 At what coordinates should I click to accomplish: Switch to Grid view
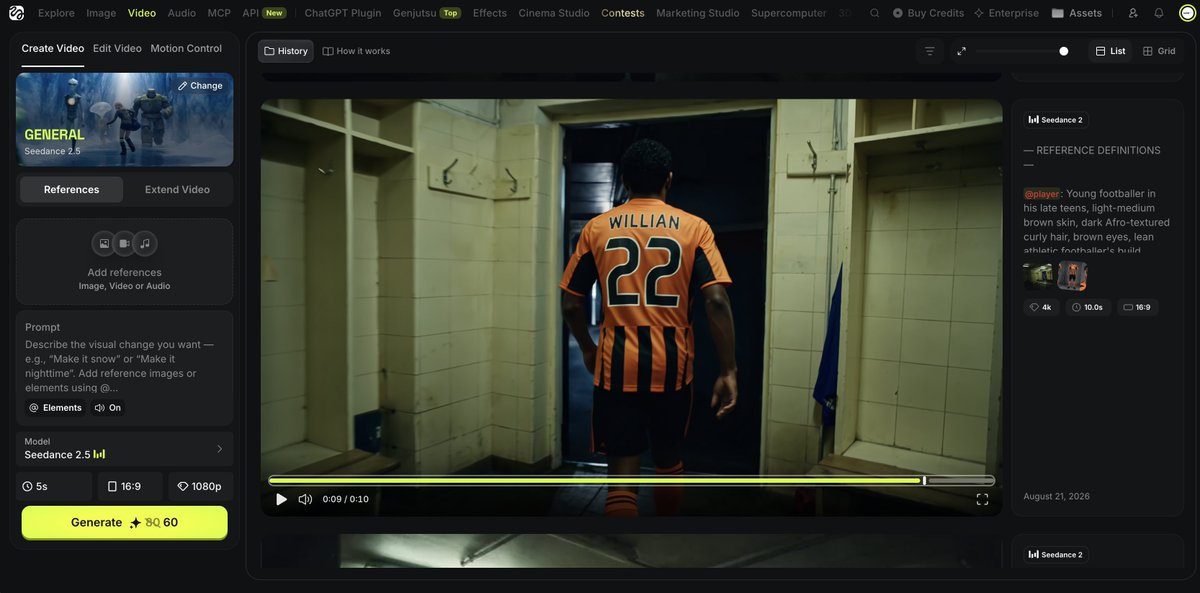[x=1160, y=51]
